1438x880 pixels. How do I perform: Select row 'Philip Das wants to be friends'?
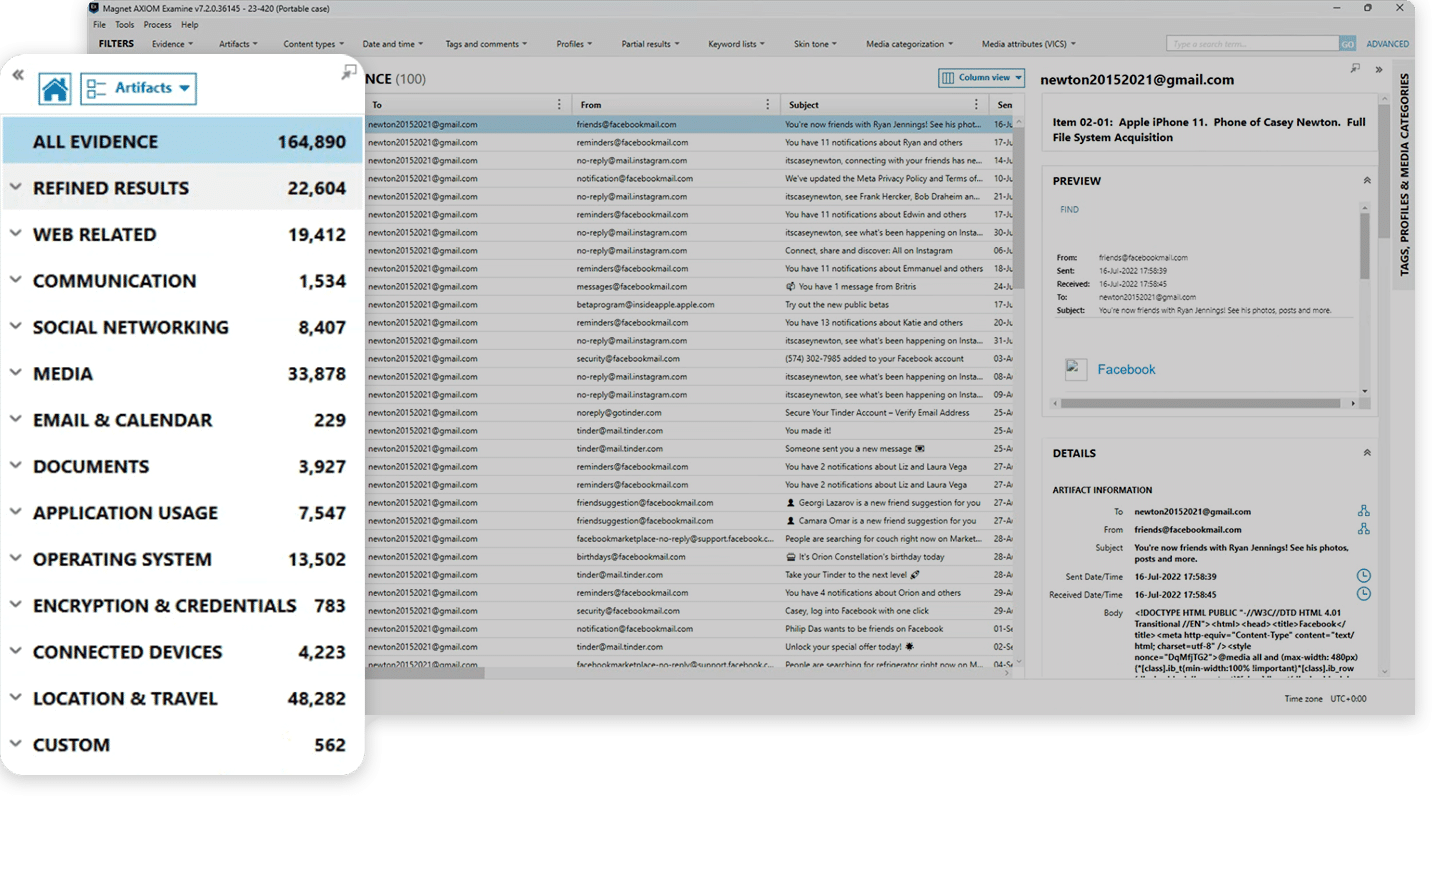[690, 628]
